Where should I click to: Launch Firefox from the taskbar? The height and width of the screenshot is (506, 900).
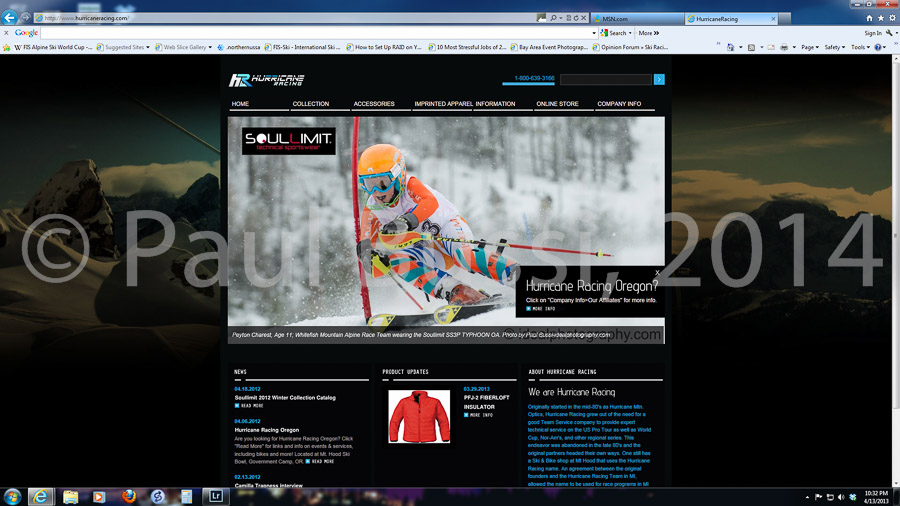coord(129,497)
